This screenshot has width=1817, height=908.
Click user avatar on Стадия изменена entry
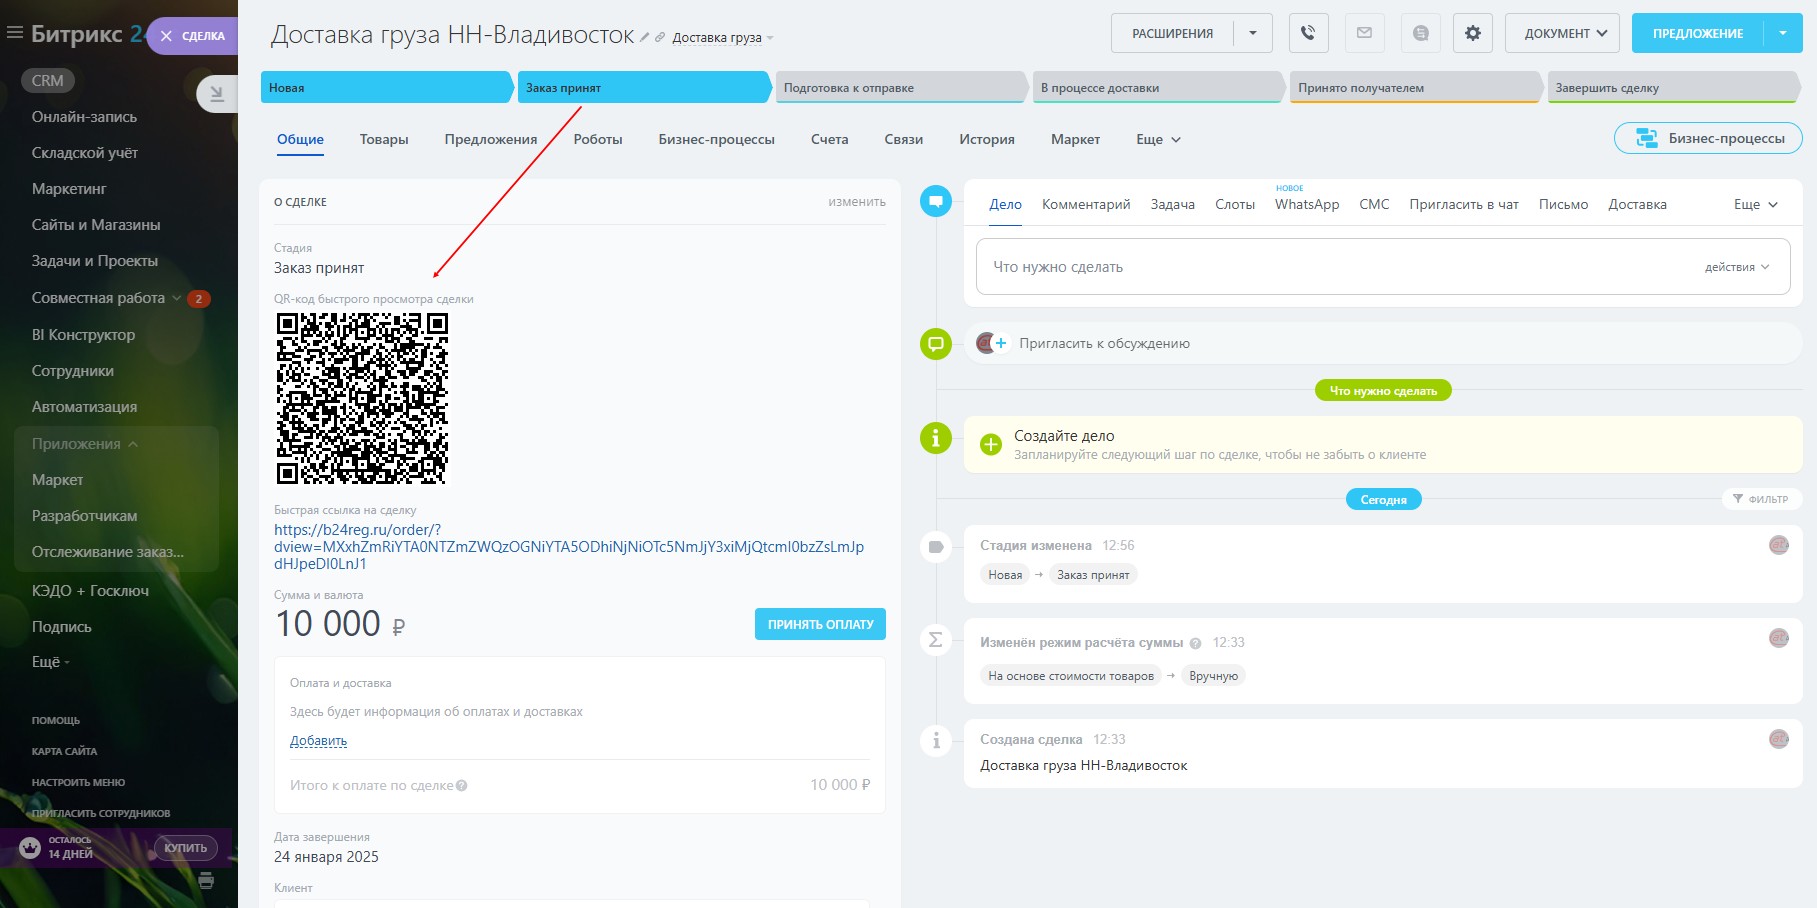pos(1778,545)
